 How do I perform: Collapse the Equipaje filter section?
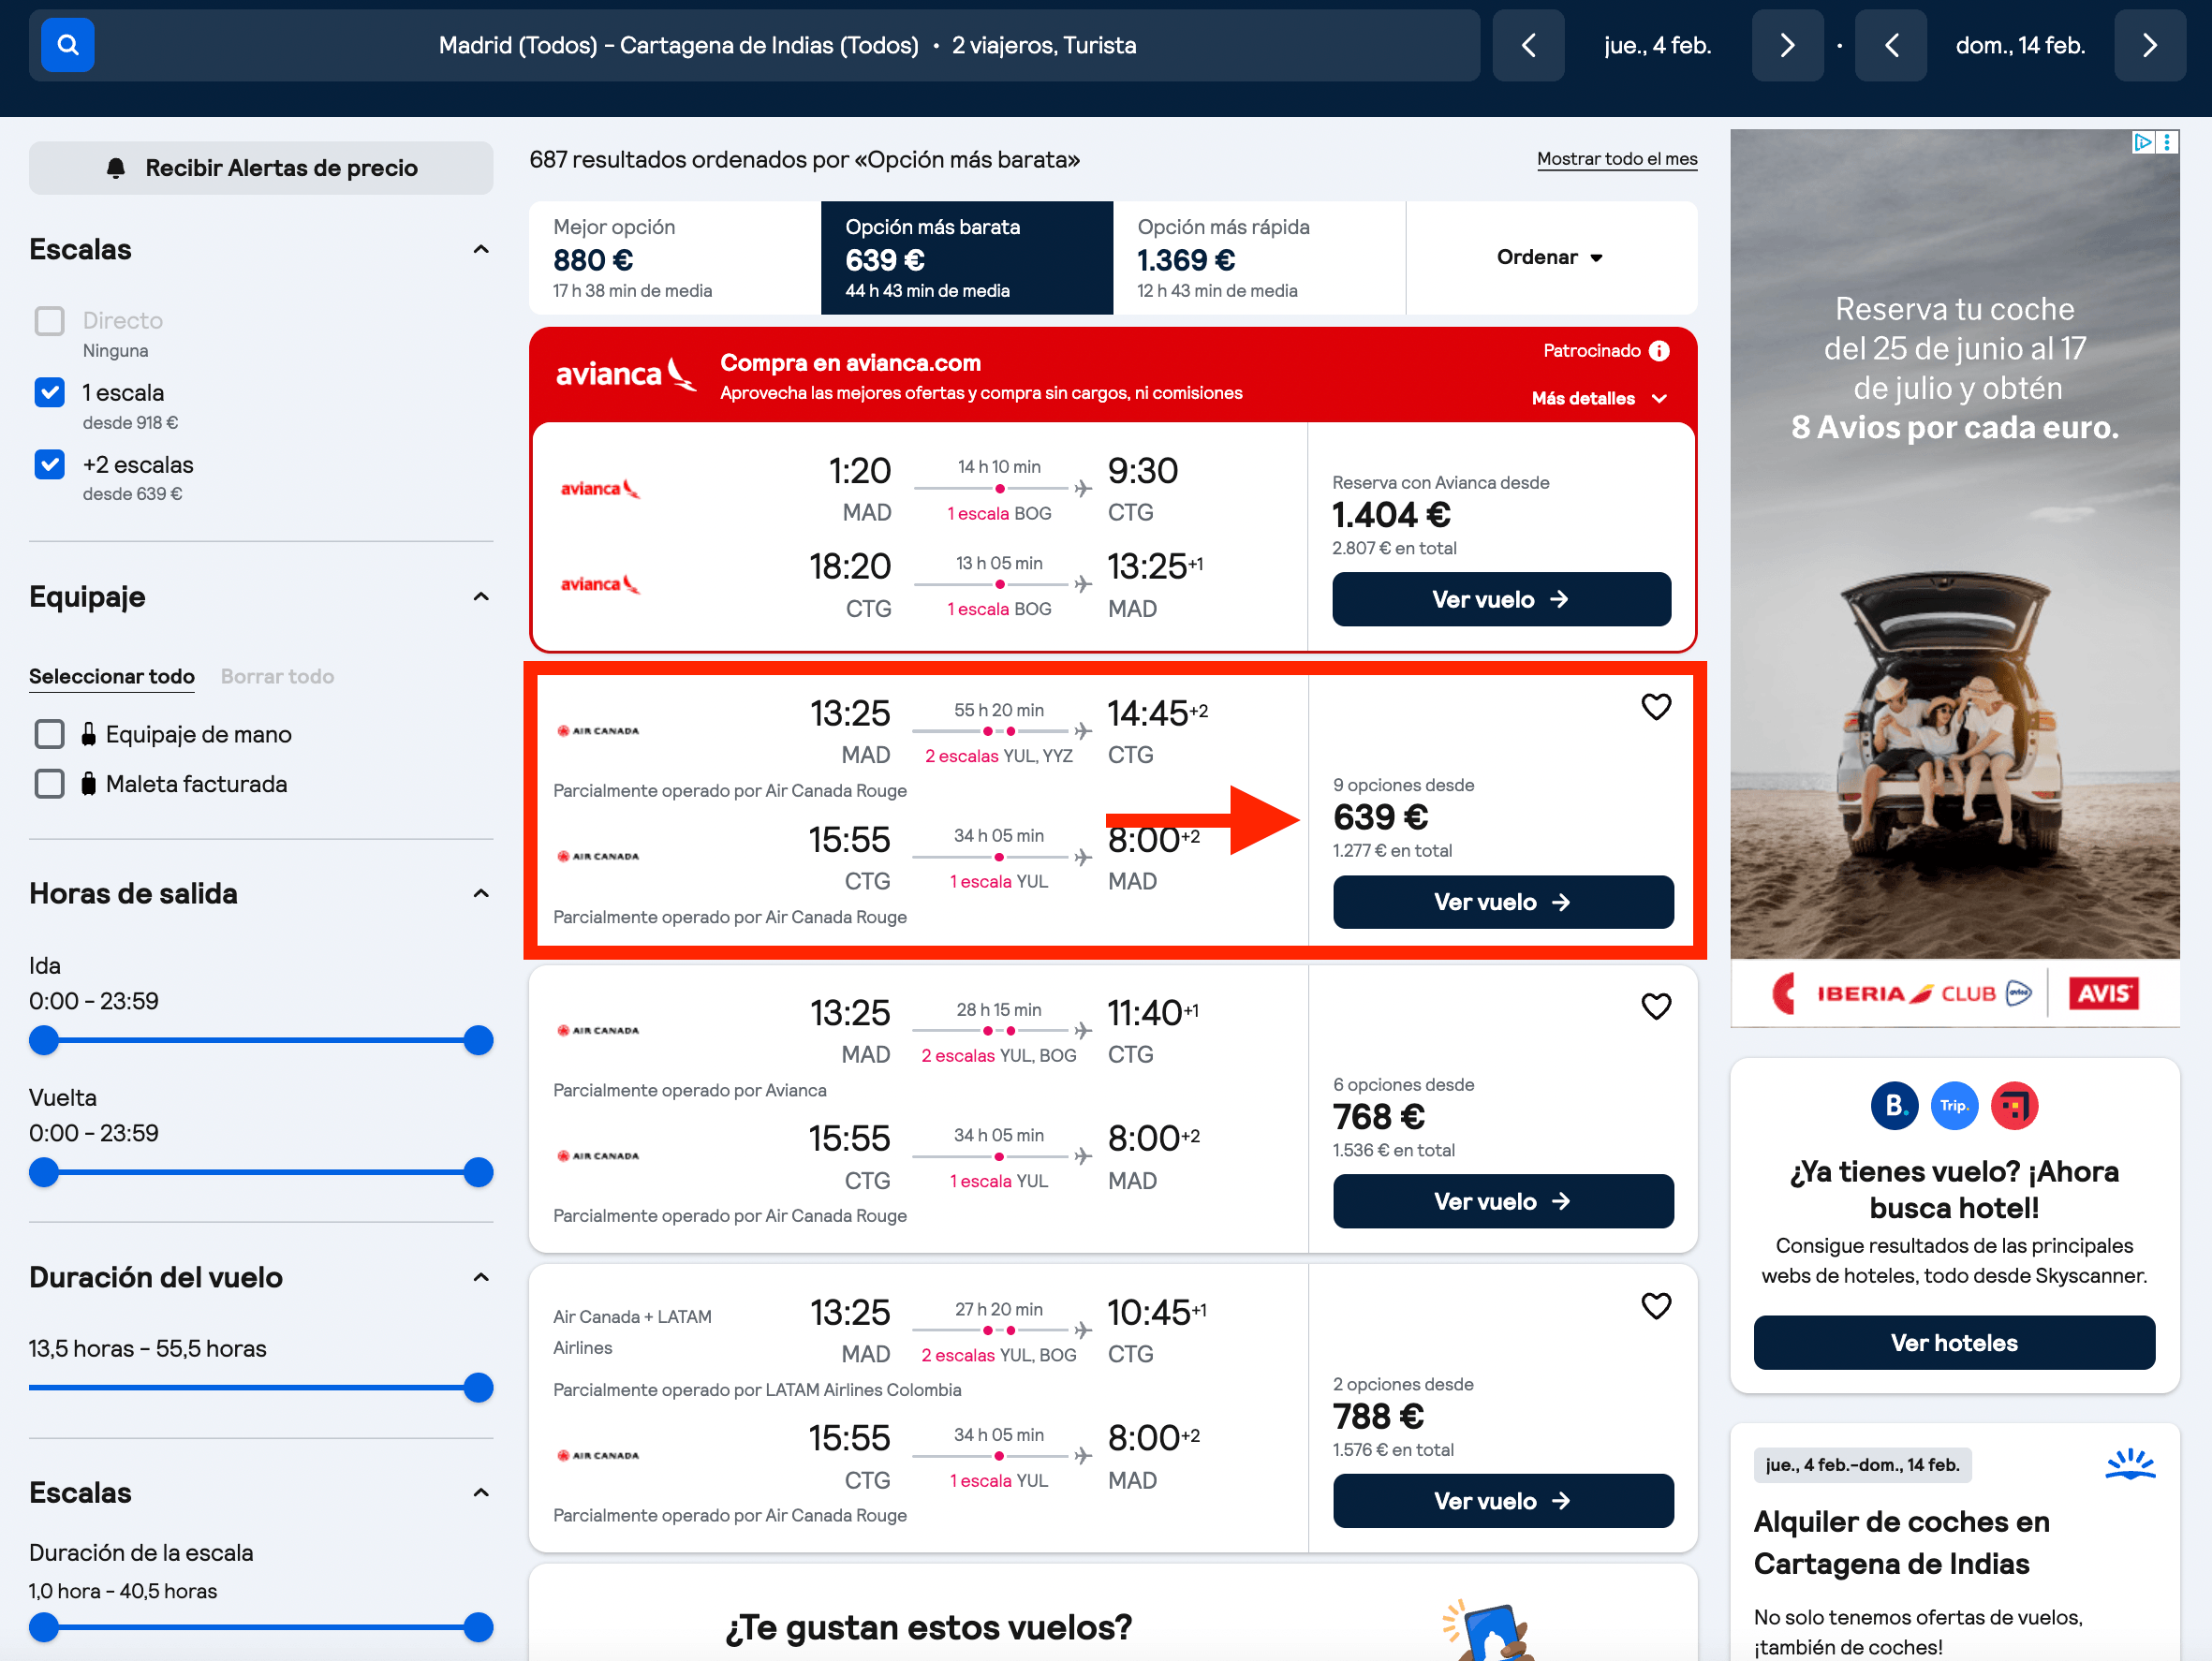pyautogui.click(x=480, y=597)
